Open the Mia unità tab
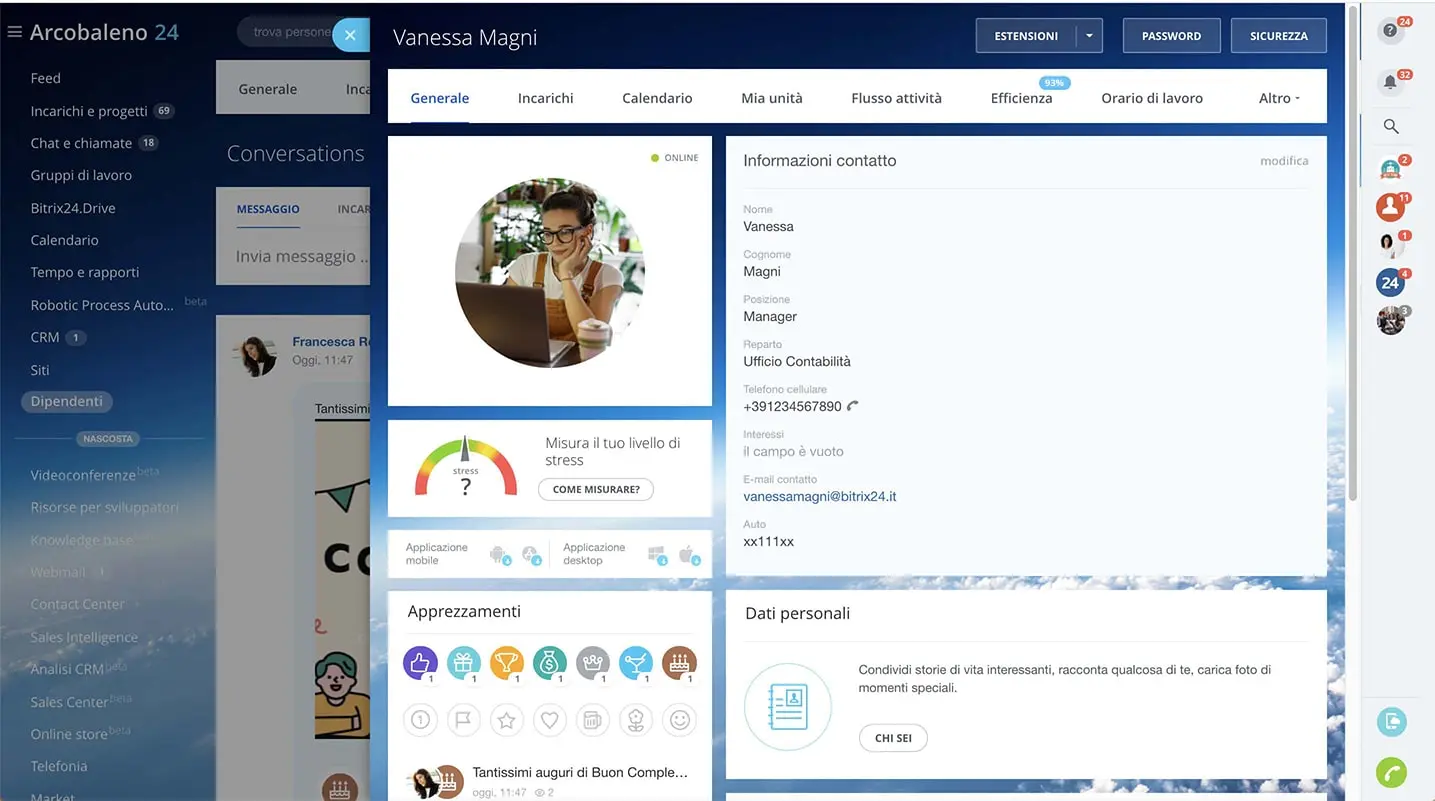The width and height of the screenshot is (1435, 801). point(772,98)
